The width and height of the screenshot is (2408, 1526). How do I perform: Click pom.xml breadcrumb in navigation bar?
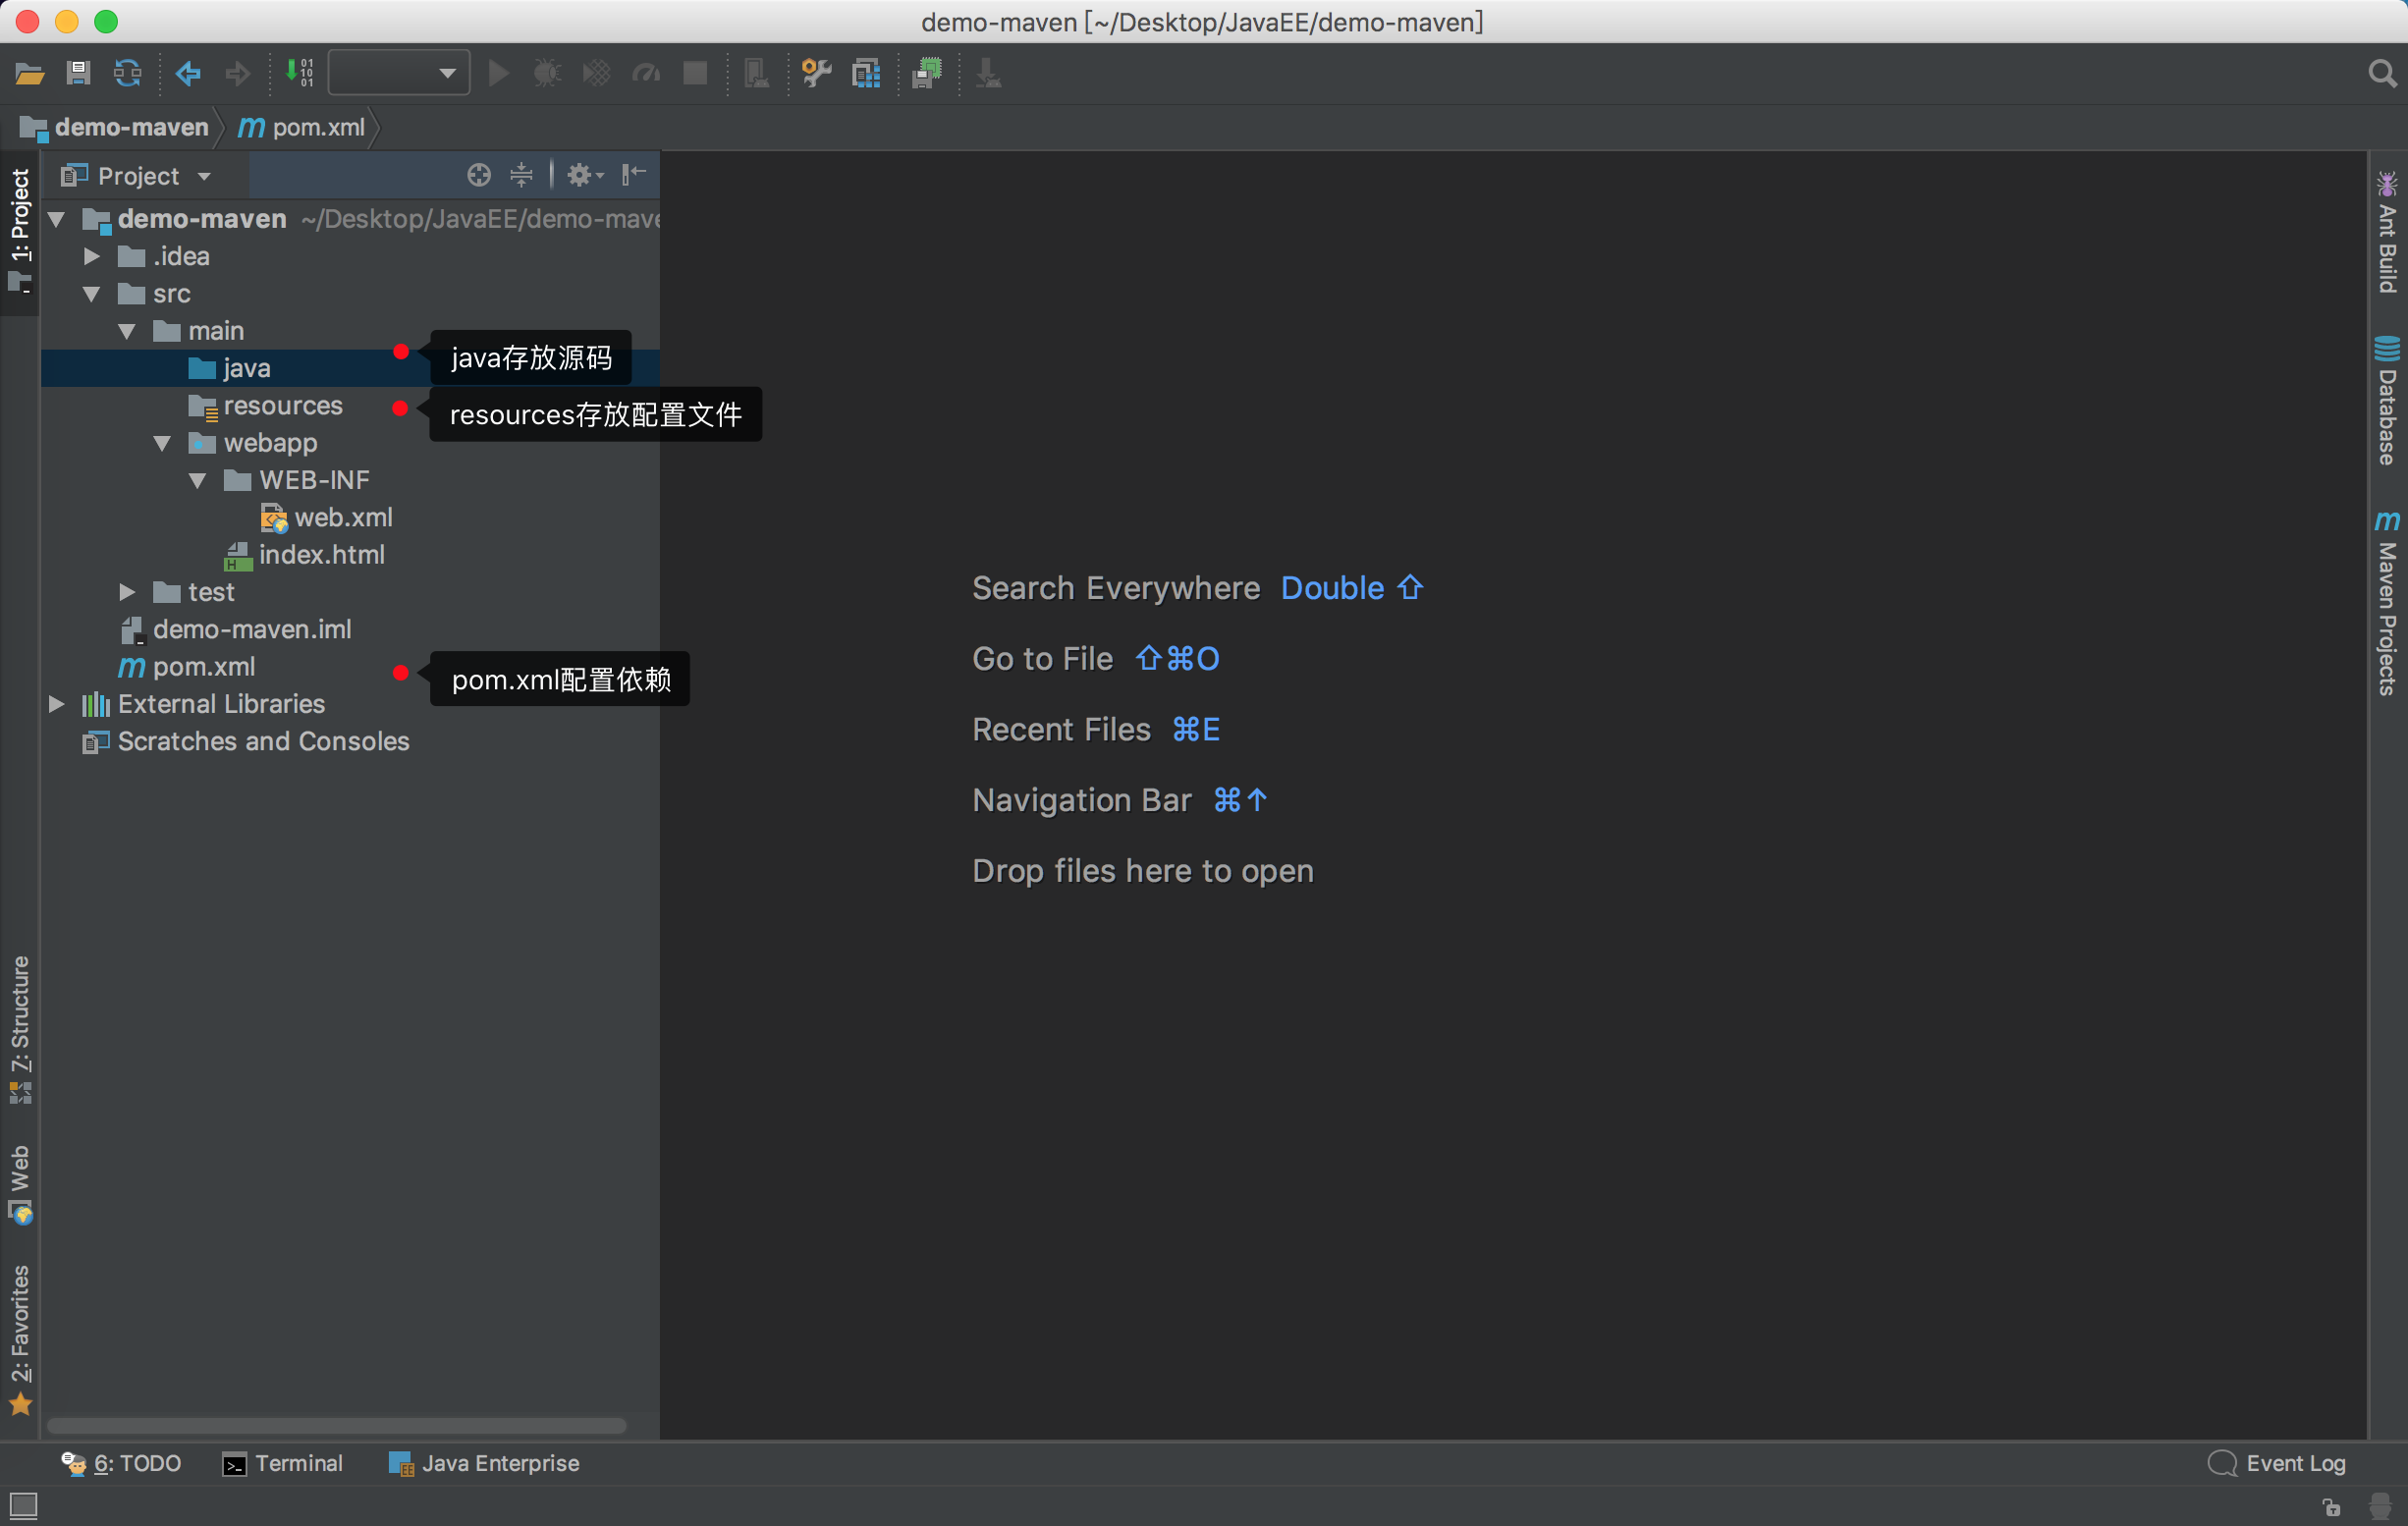coord(301,128)
